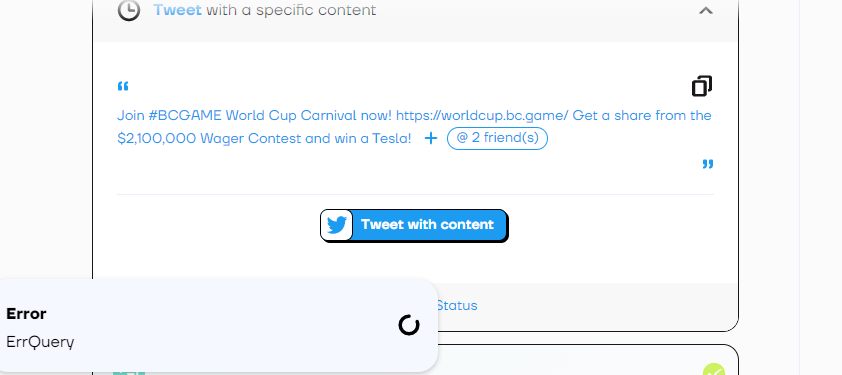Screen dimensions: 842x375
Task: Select the @ 2 friend(s) tag pill
Action: (497, 139)
